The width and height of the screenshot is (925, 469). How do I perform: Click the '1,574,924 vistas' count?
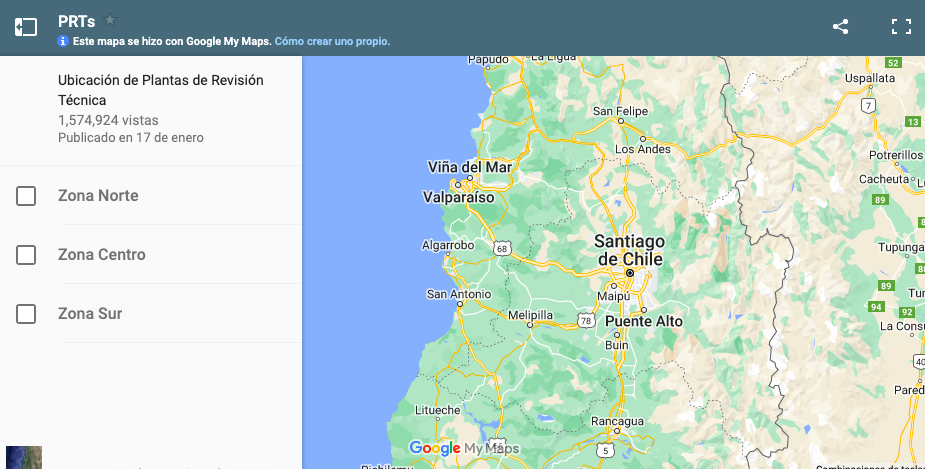point(108,120)
